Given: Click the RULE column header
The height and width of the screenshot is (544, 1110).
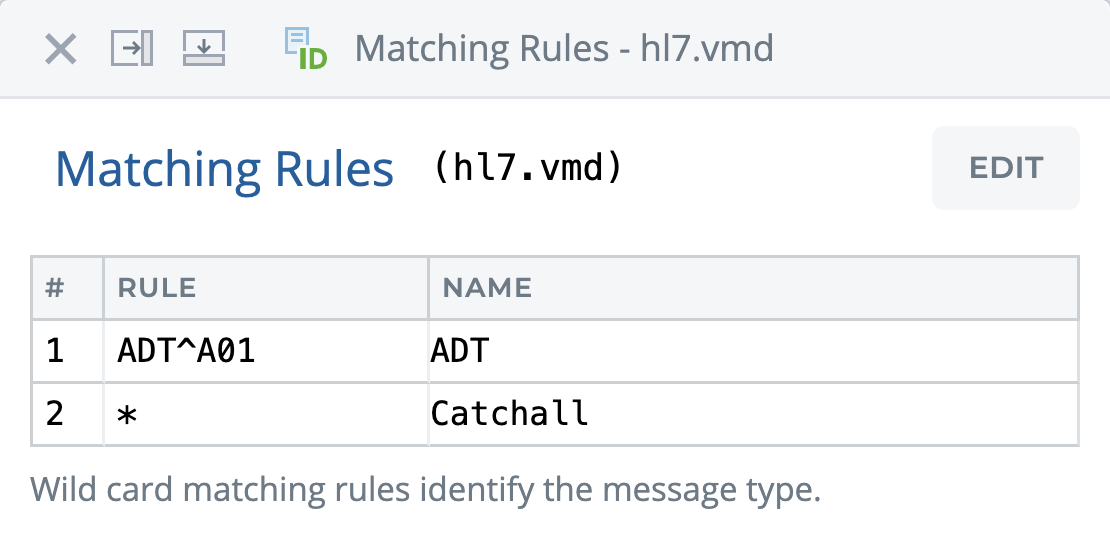Looking at the screenshot, I should coord(157,289).
